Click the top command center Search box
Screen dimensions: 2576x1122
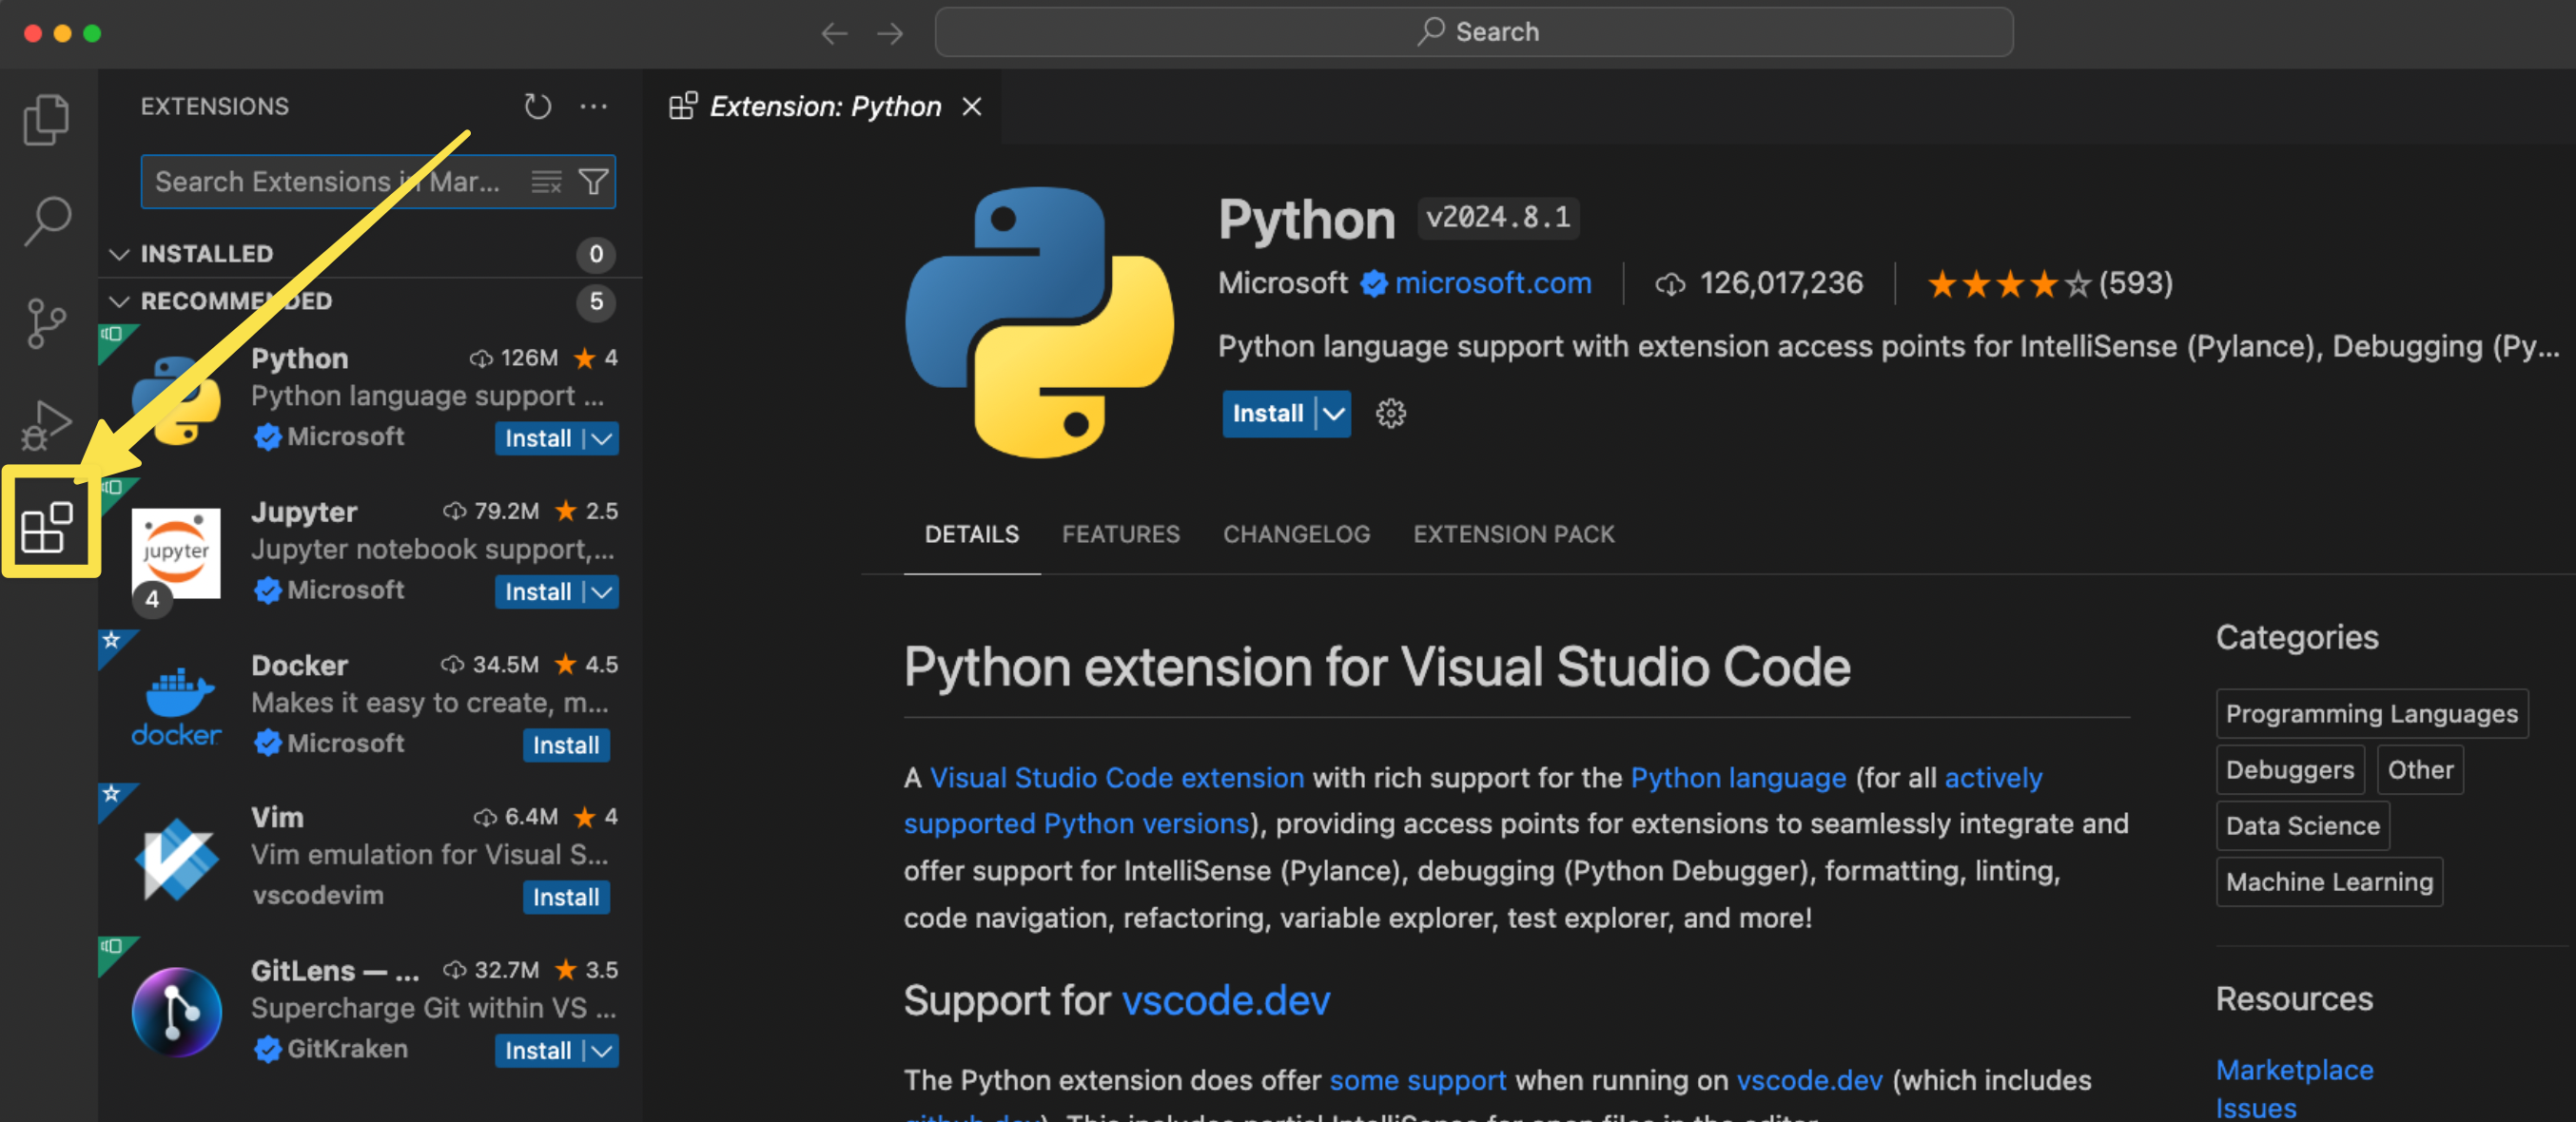[1473, 32]
